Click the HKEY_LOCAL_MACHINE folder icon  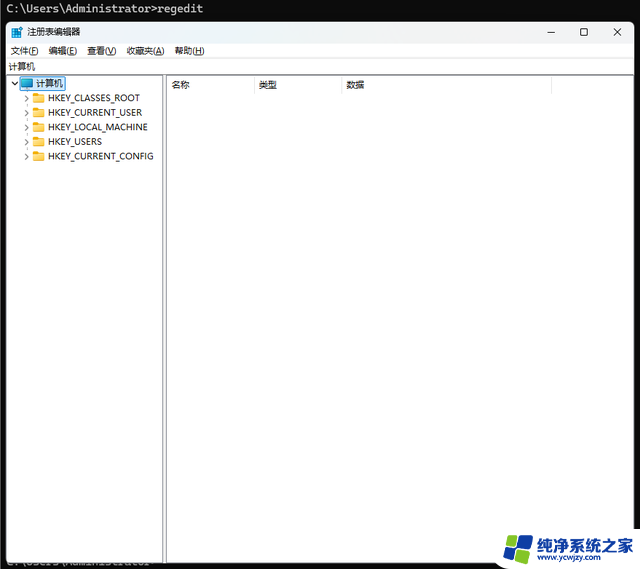point(38,127)
